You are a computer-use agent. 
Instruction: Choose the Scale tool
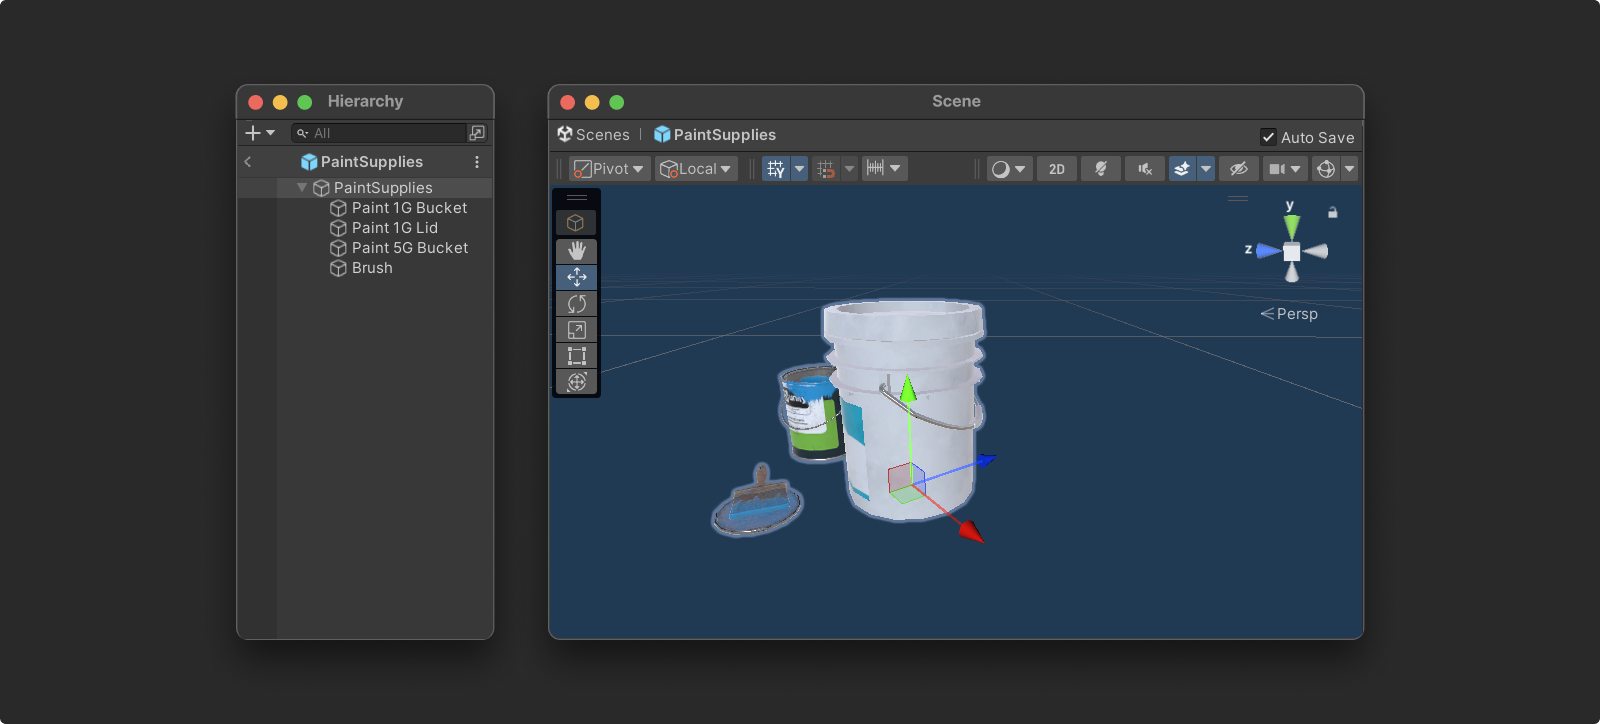point(577,330)
